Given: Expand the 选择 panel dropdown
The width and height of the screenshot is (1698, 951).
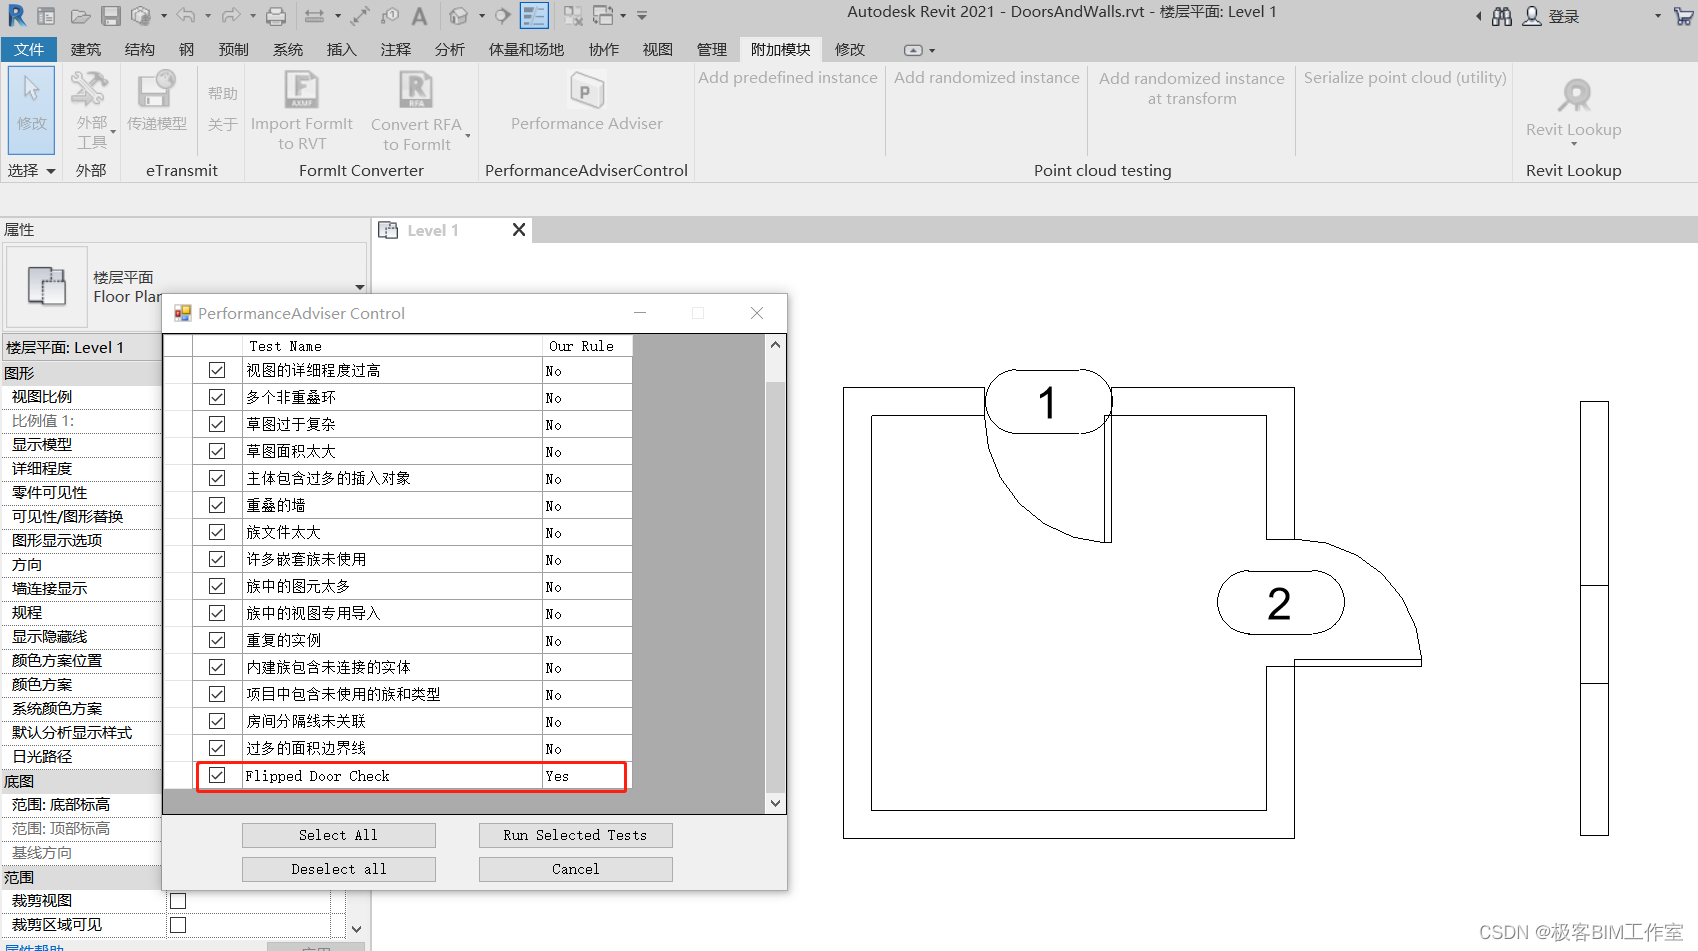Looking at the screenshot, I should tap(51, 170).
